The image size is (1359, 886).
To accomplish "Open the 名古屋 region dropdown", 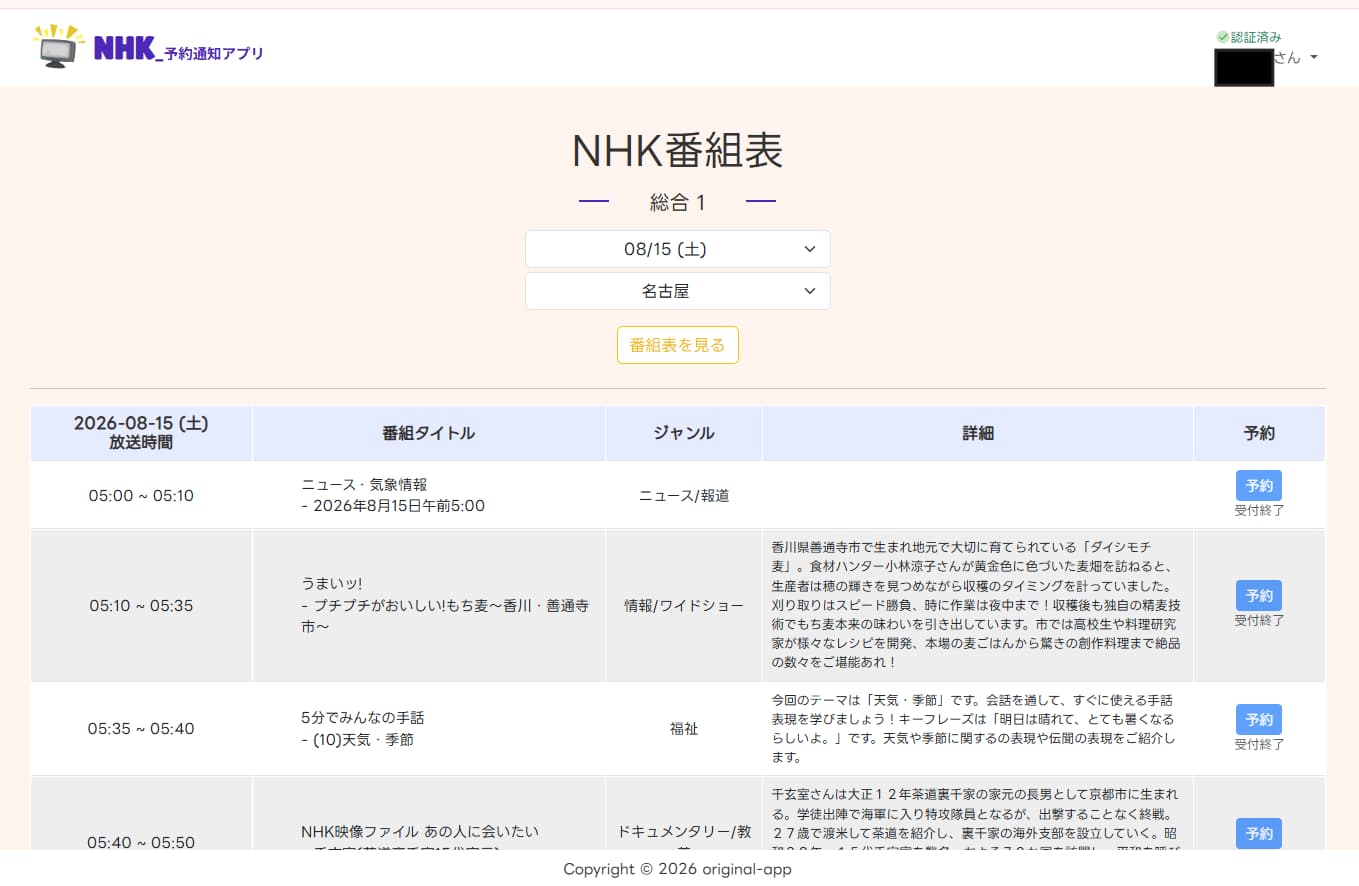I will pyautogui.click(x=678, y=291).
